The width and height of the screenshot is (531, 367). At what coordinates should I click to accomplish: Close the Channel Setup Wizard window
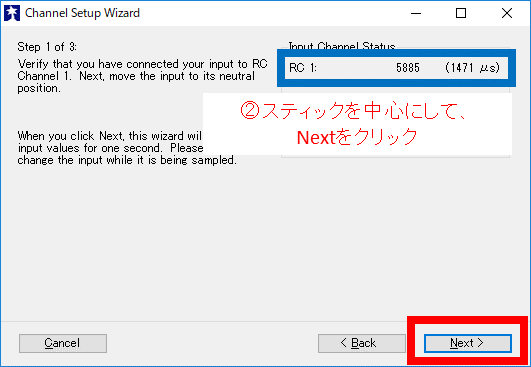507,13
